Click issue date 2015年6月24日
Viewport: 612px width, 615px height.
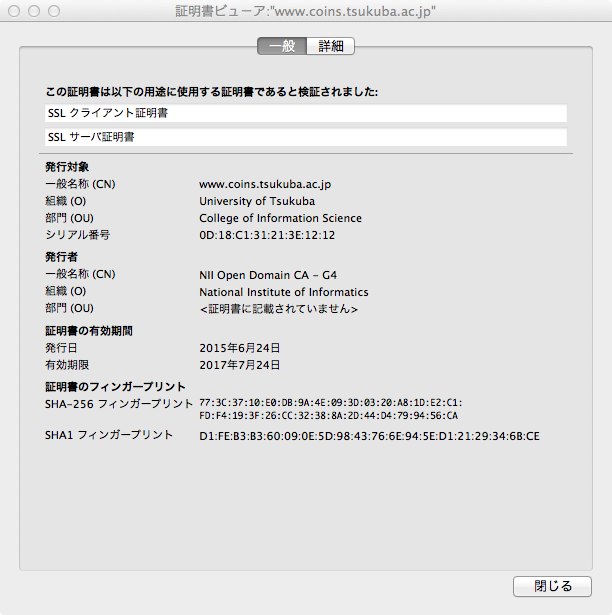click(x=239, y=348)
